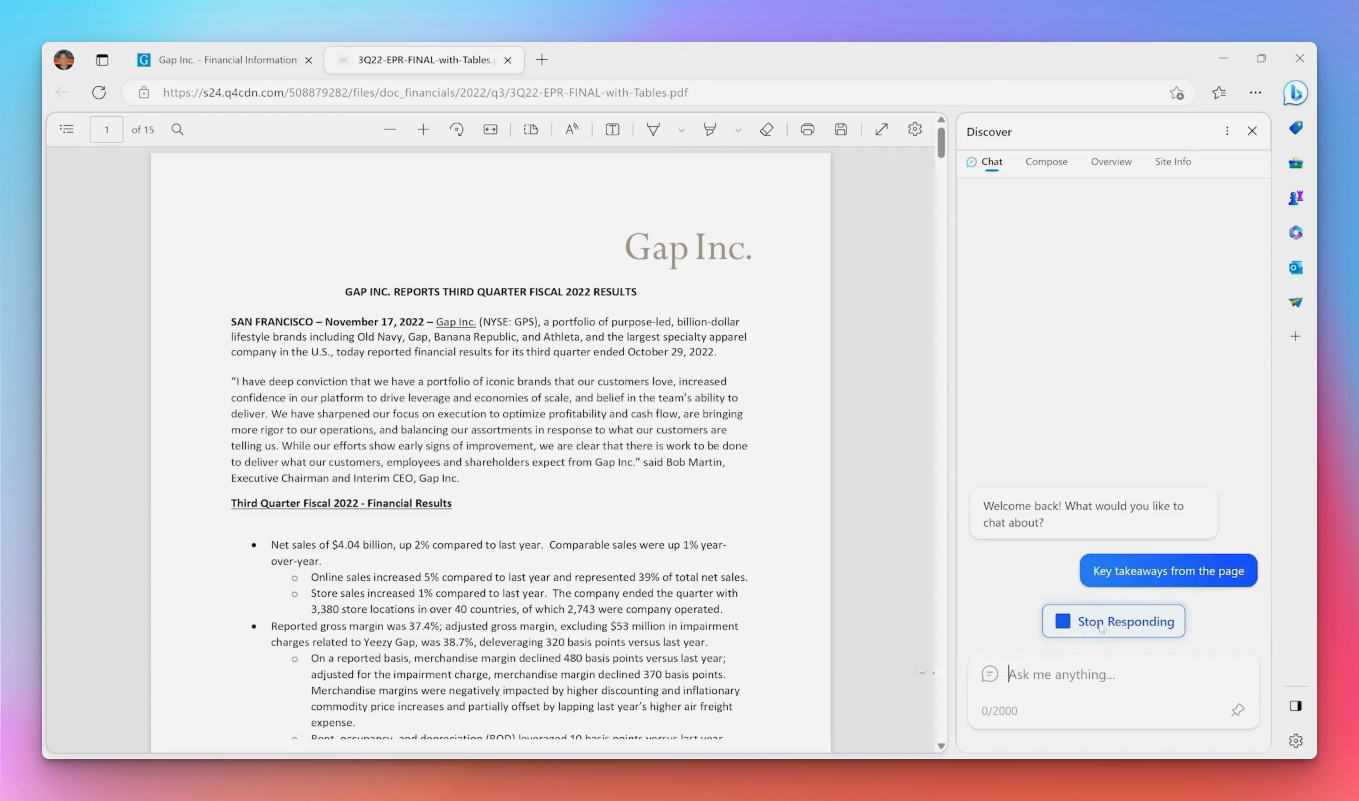View site information lock icon
This screenshot has height=801, width=1359.
tap(144, 92)
